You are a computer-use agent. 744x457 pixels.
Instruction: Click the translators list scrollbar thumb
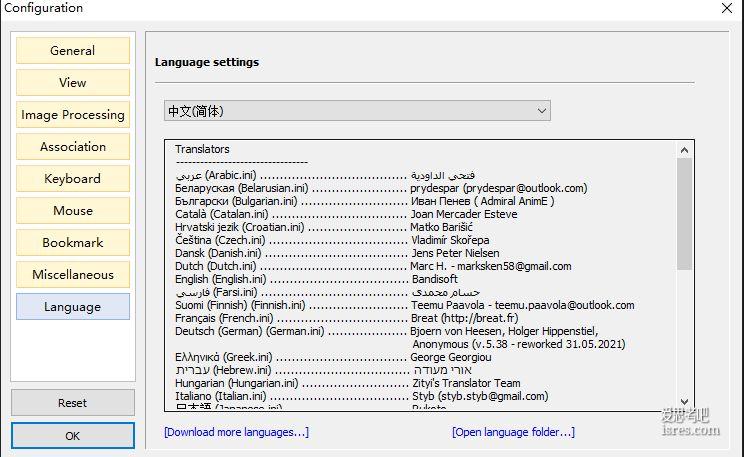(684, 214)
